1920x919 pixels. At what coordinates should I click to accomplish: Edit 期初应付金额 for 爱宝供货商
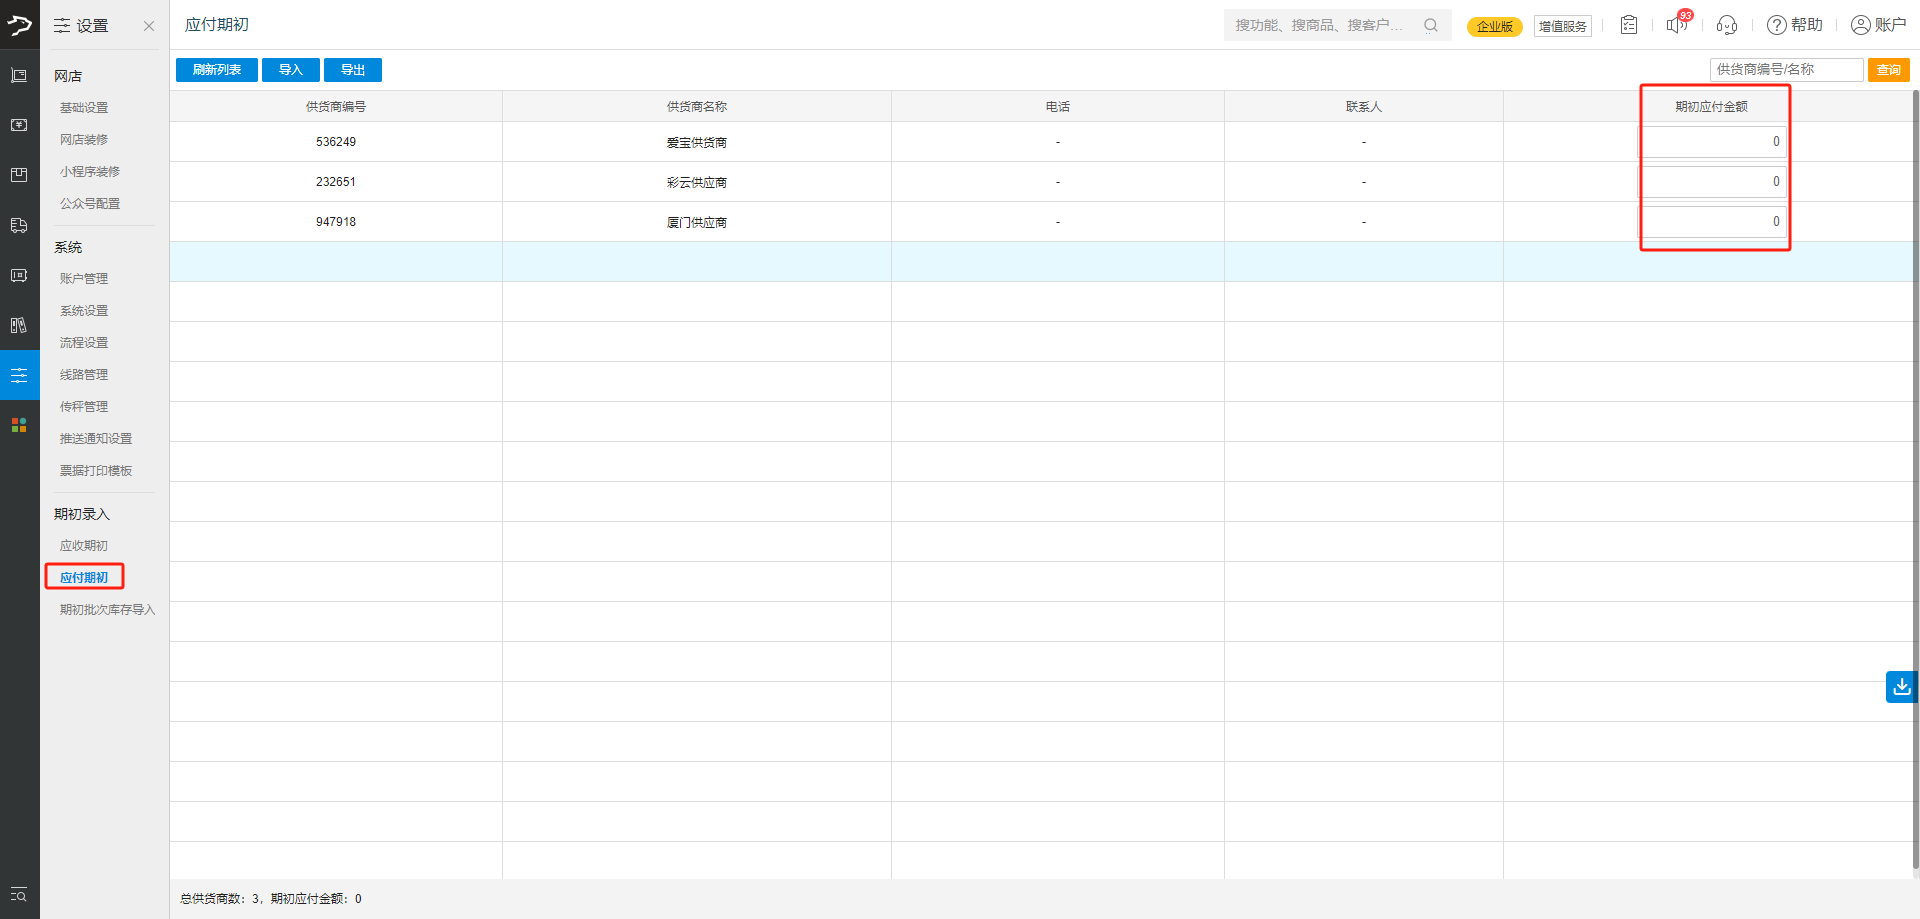point(1714,142)
